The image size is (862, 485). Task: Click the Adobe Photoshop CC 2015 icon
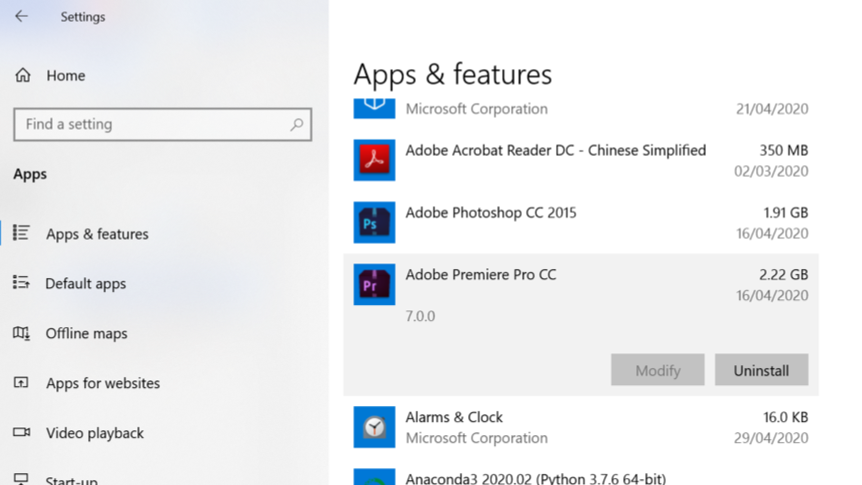374,222
